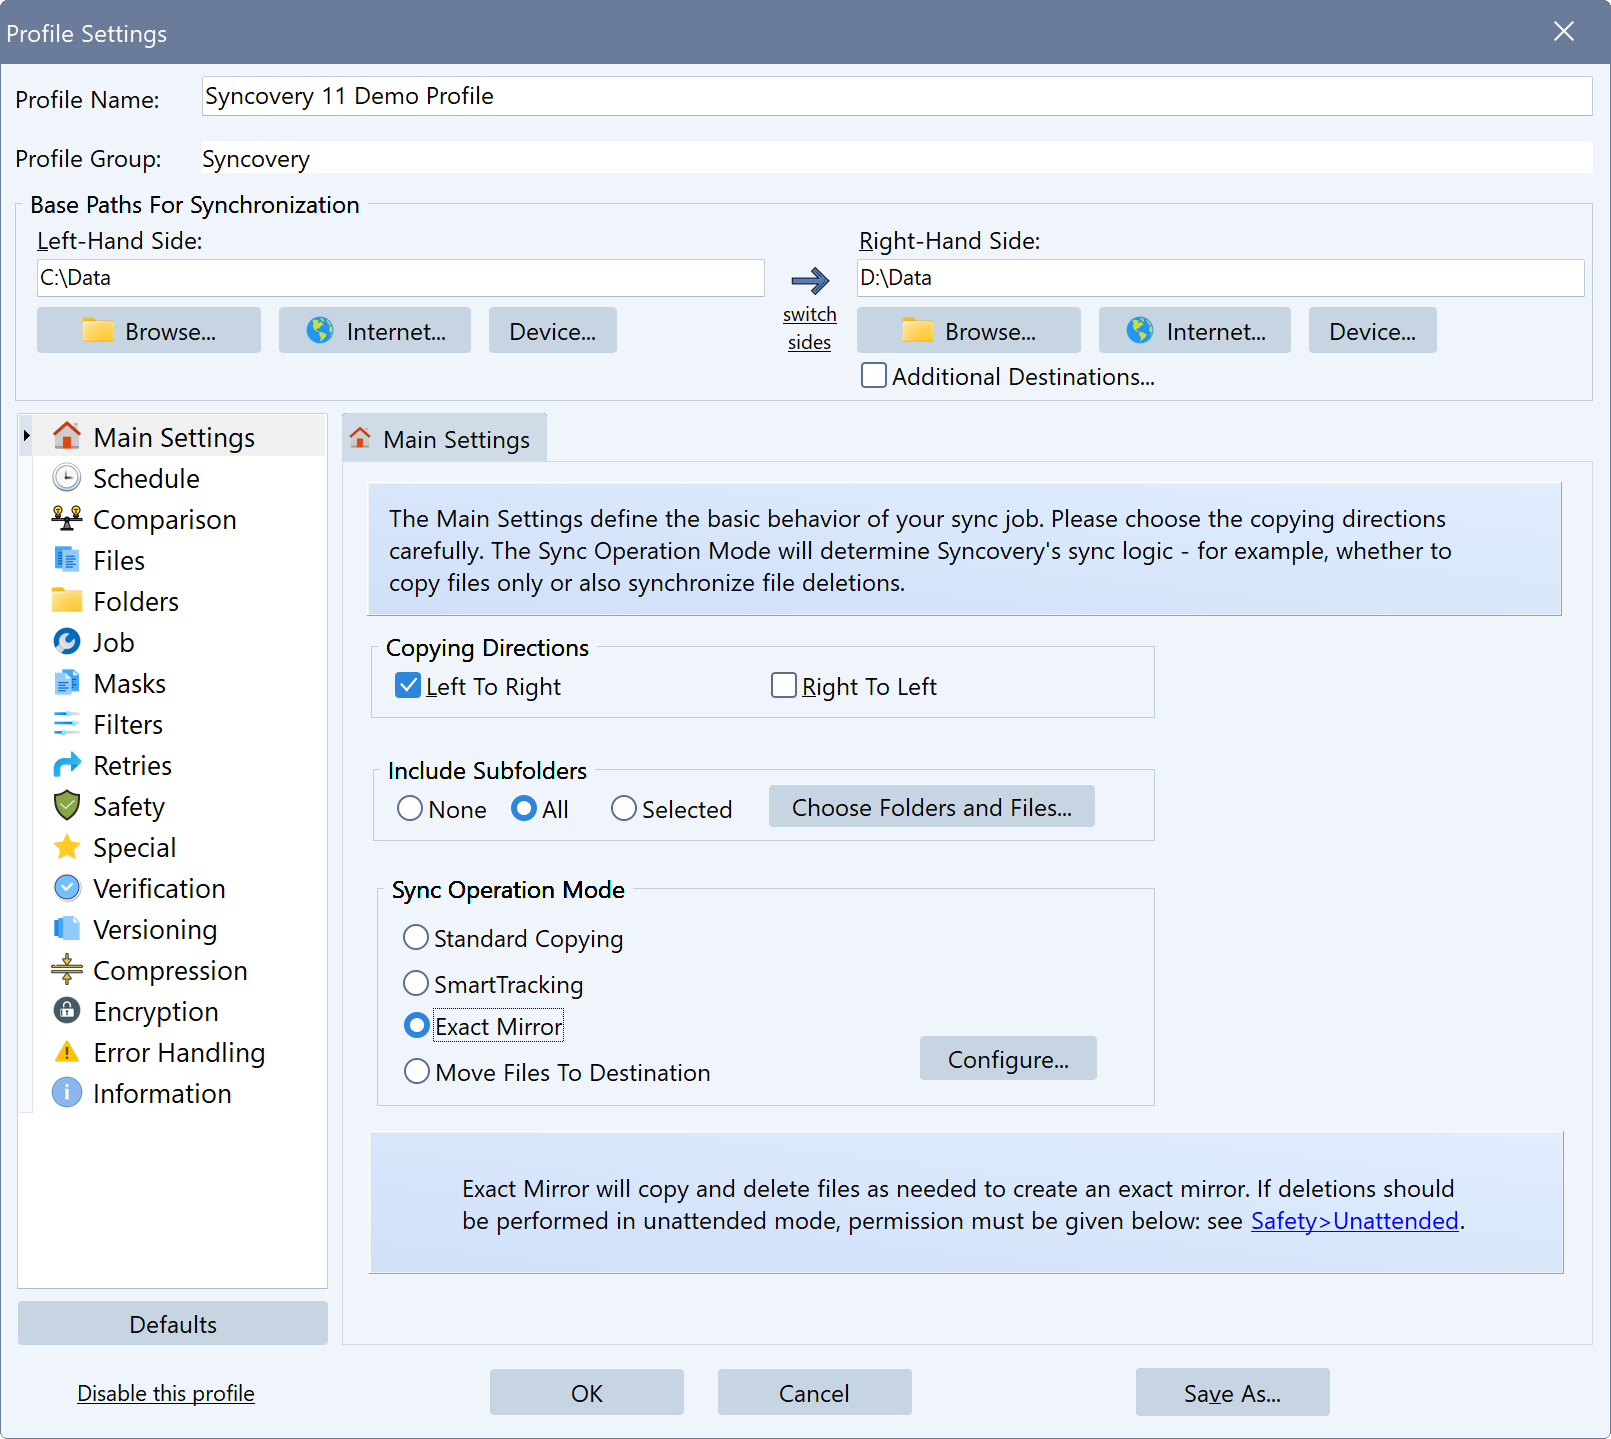Click the Masks sidebar icon
Screen dimensions: 1611x1439
(x=65, y=683)
